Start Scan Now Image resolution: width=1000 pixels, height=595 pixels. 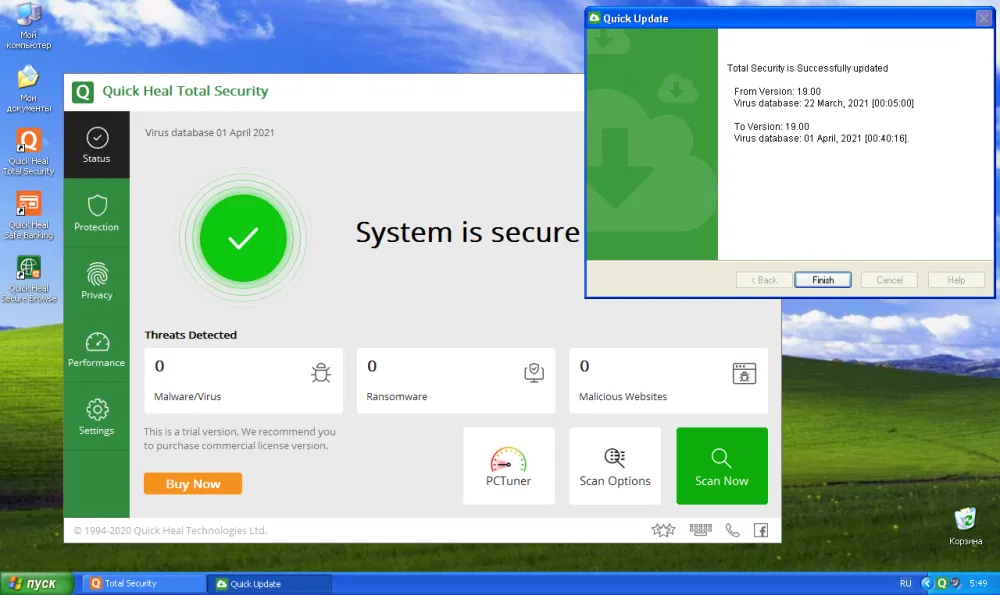pyautogui.click(x=722, y=466)
